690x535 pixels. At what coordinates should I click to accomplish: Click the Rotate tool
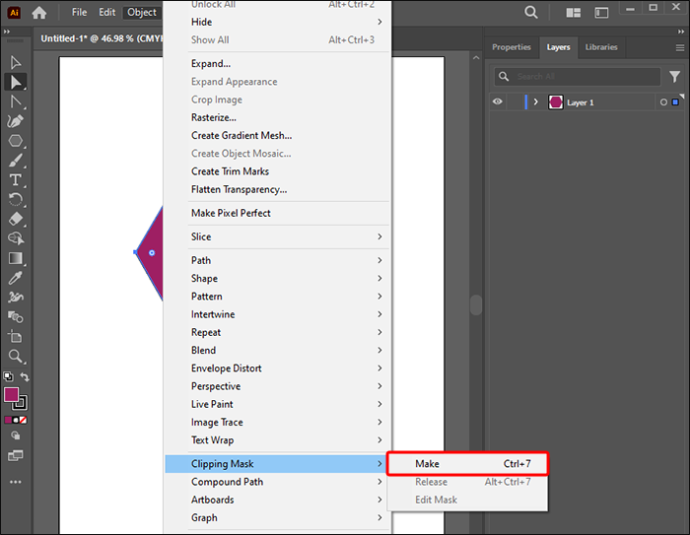tap(15, 199)
